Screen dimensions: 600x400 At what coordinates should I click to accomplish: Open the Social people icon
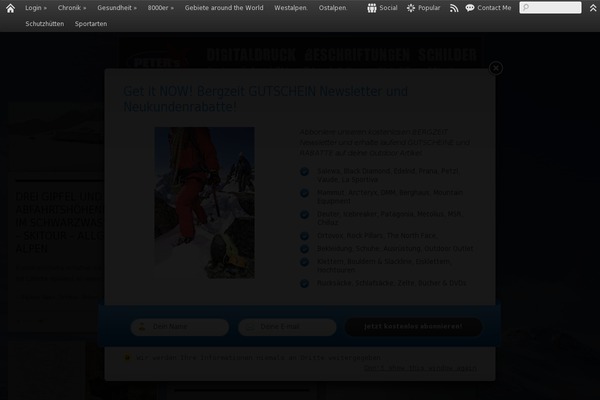[x=372, y=8]
